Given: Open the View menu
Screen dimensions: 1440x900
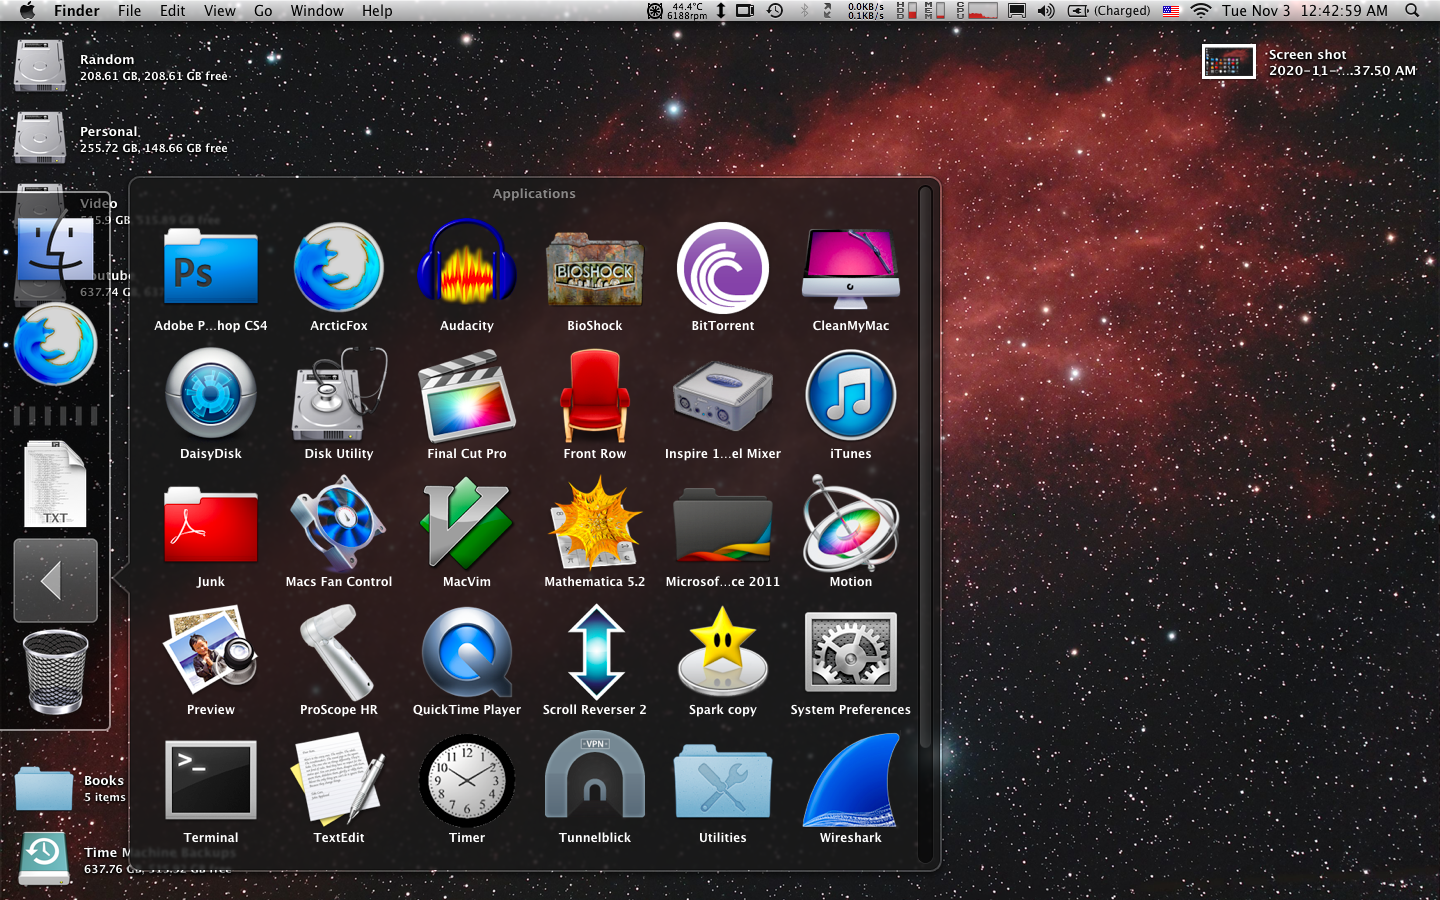Looking at the screenshot, I should pos(220,11).
